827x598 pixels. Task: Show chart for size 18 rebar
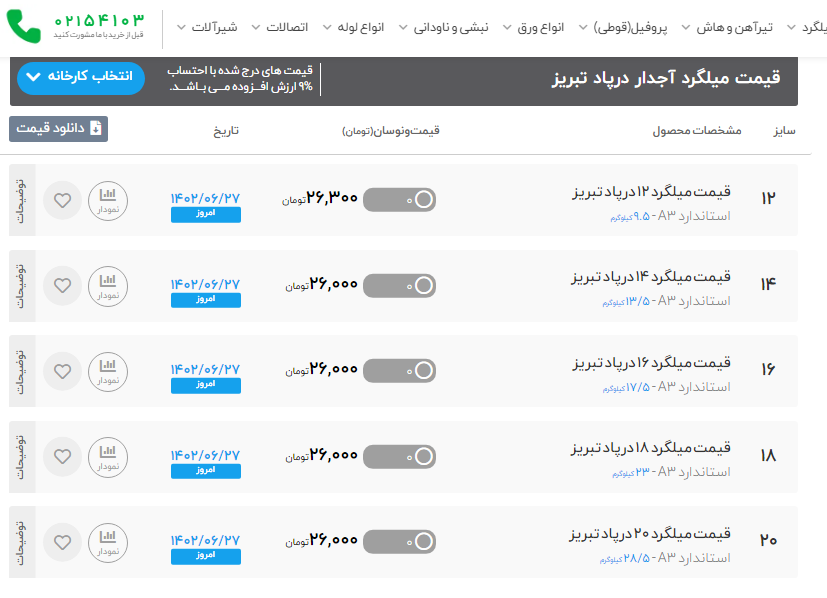pyautogui.click(x=108, y=457)
